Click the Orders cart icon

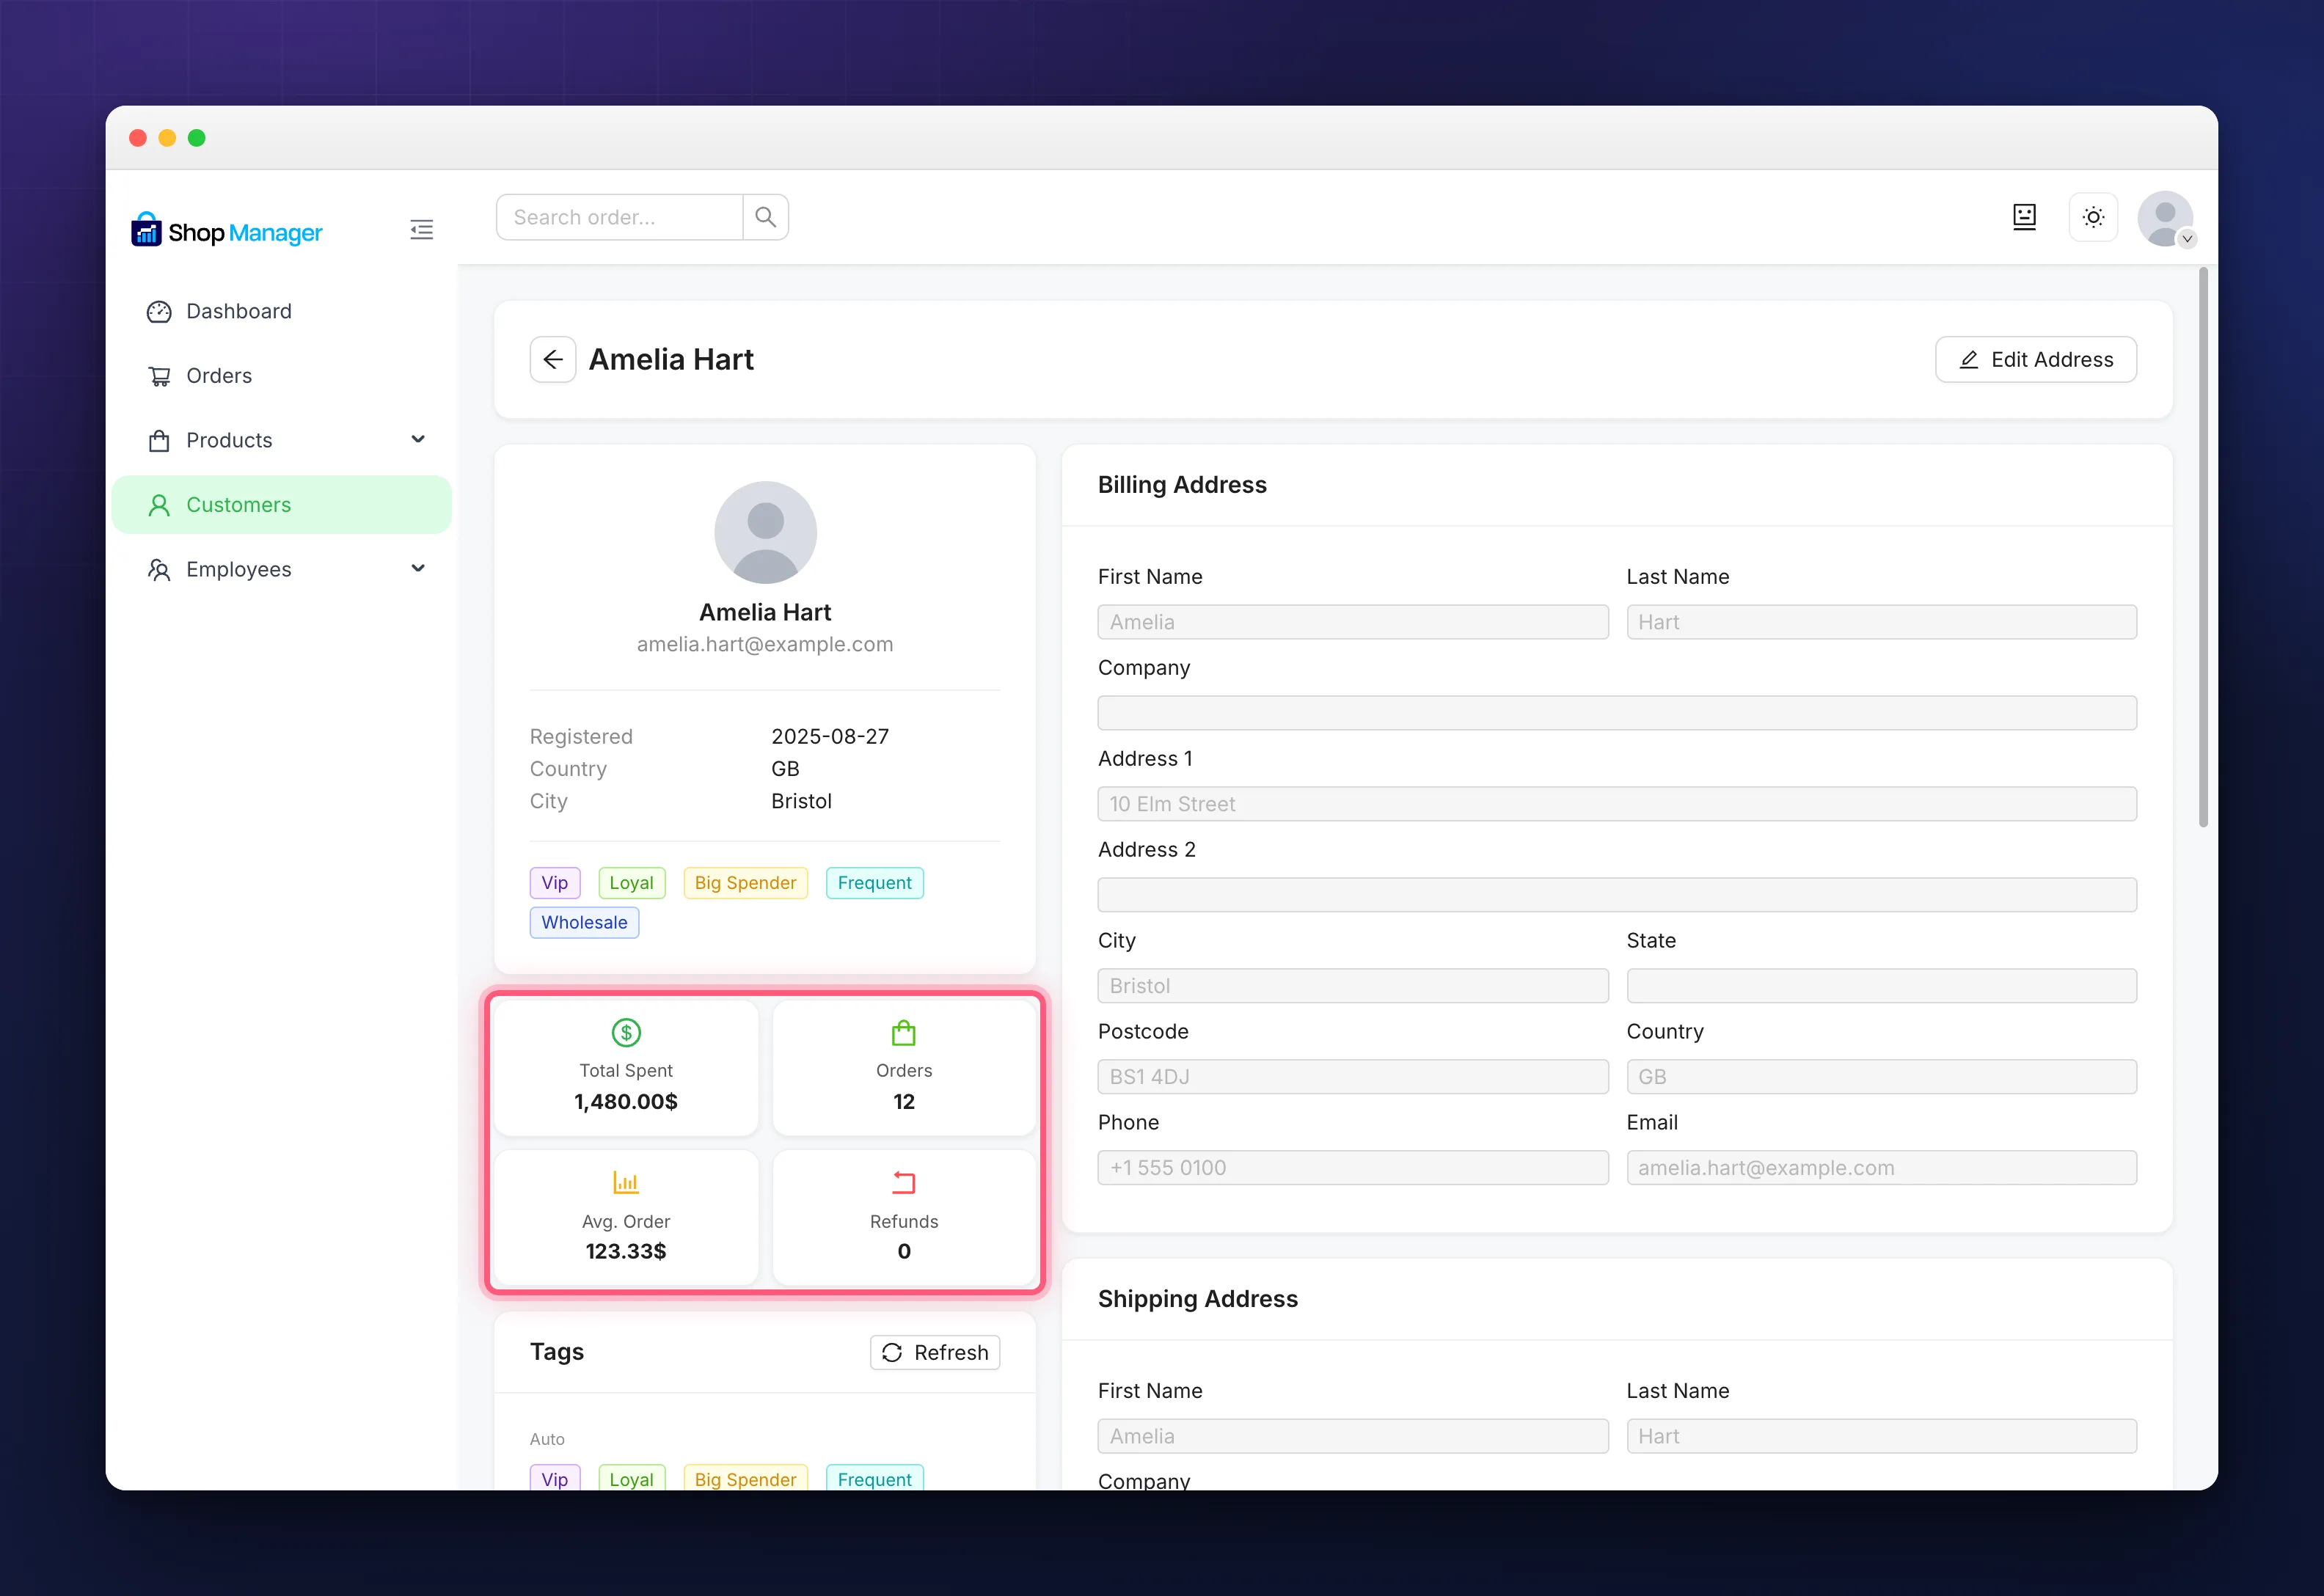159,376
